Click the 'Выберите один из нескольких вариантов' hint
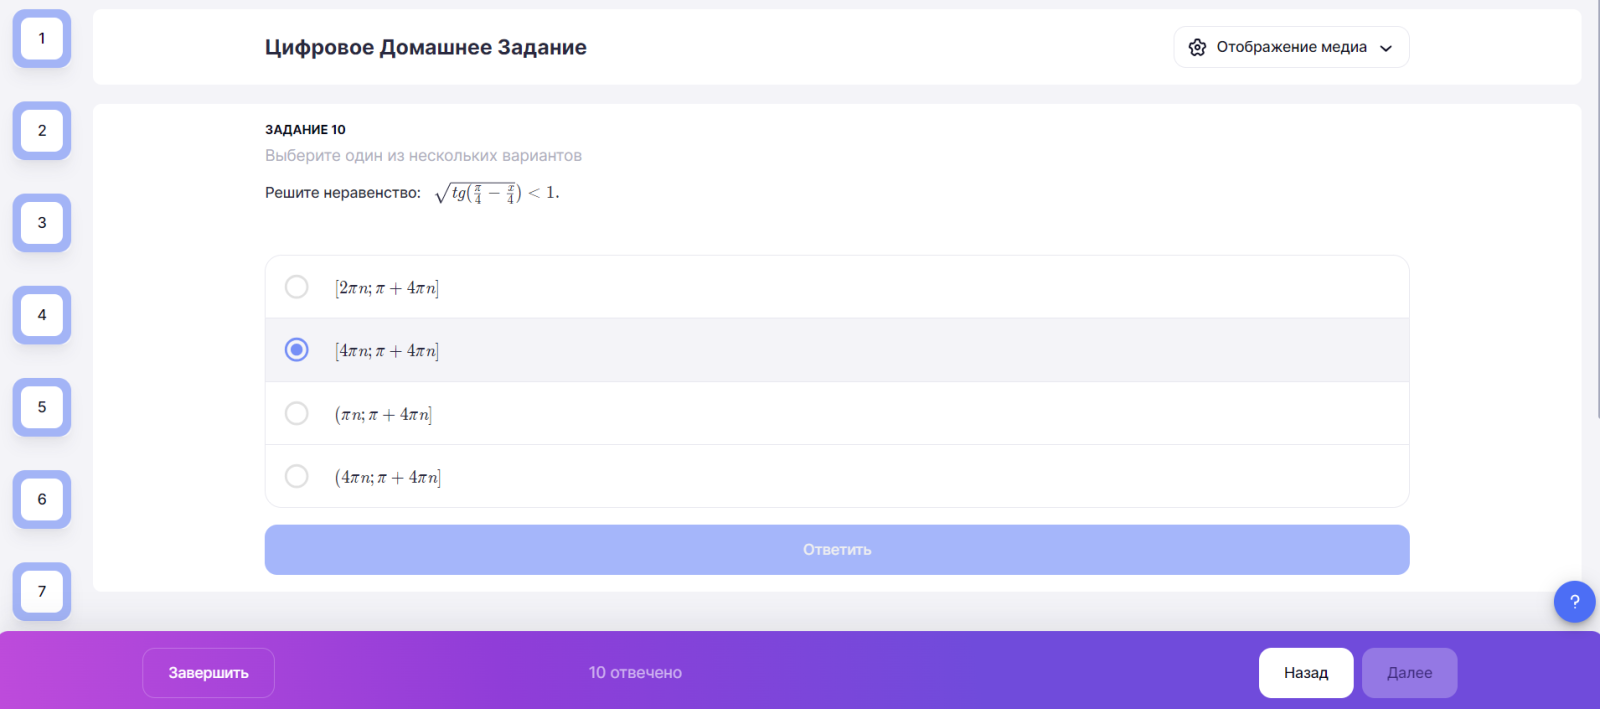This screenshot has height=709, width=1600. tap(423, 156)
